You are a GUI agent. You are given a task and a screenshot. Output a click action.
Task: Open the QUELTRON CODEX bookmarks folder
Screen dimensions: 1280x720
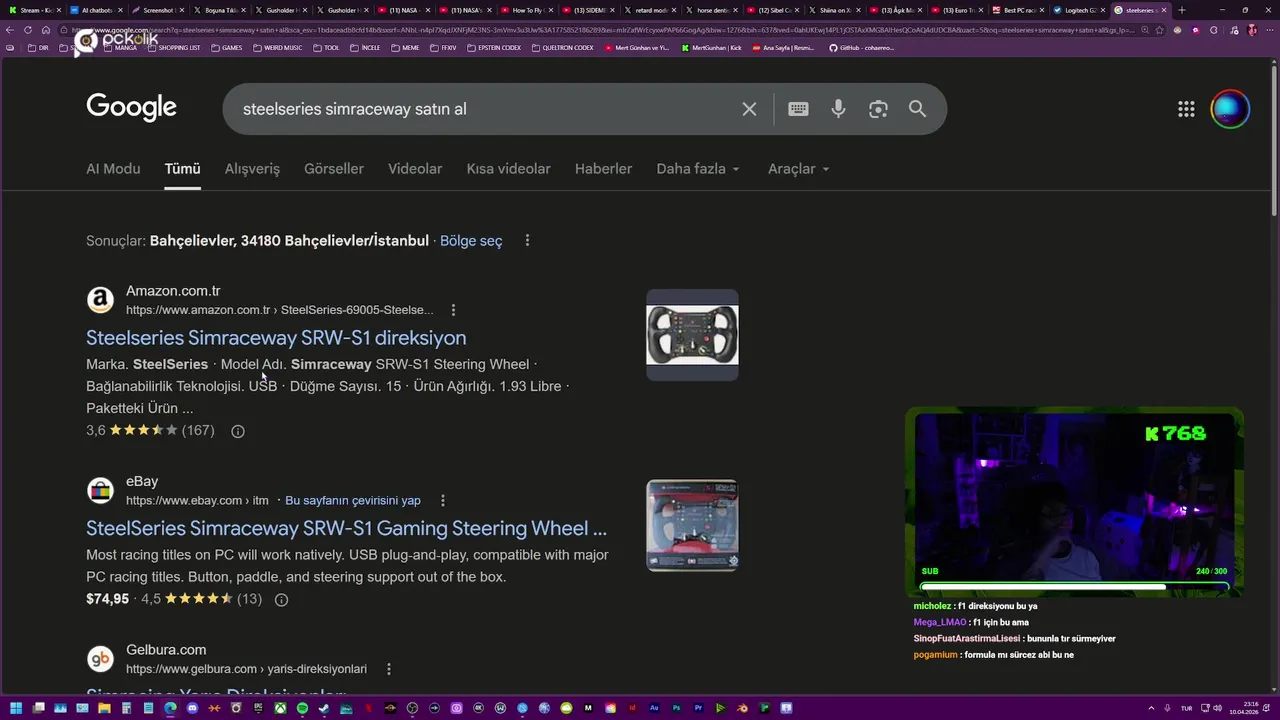click(563, 47)
